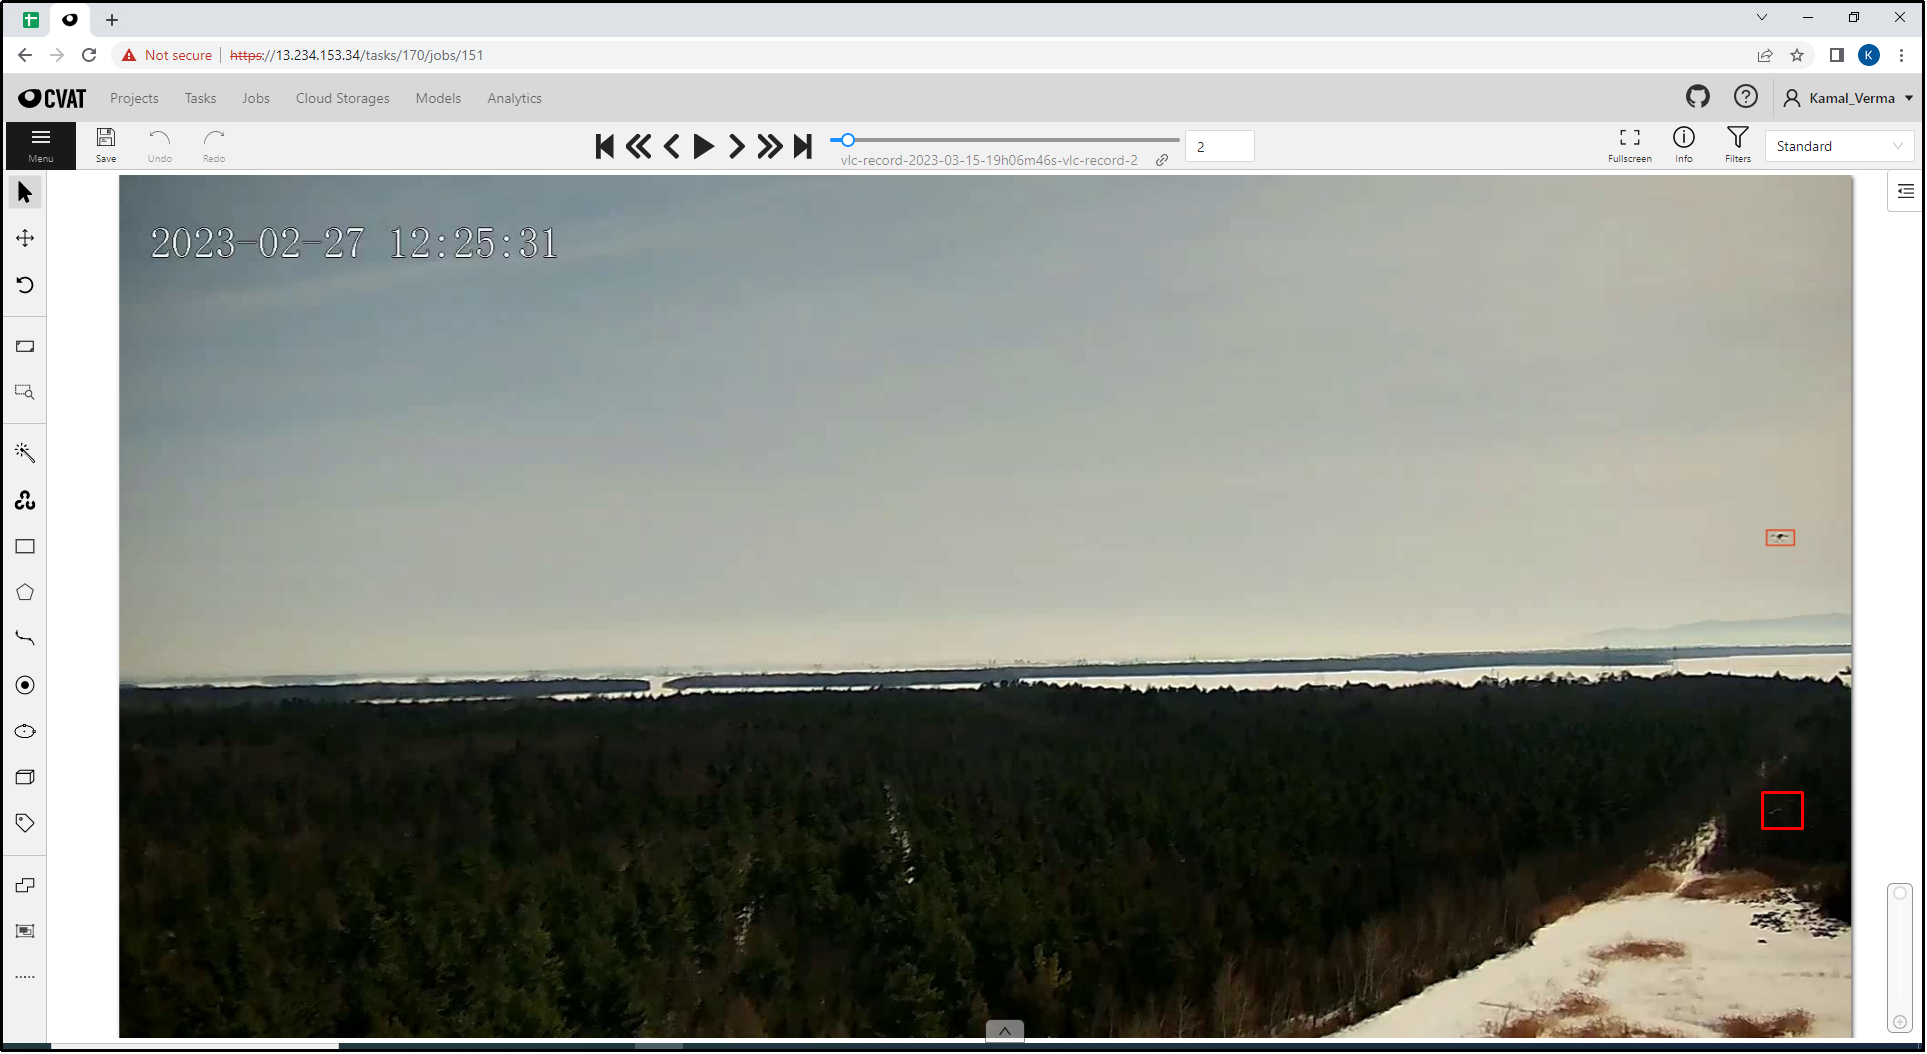Image resolution: width=1927 pixels, height=1054 pixels.
Task: Open the OpenCV tools icon
Action: [x=25, y=500]
